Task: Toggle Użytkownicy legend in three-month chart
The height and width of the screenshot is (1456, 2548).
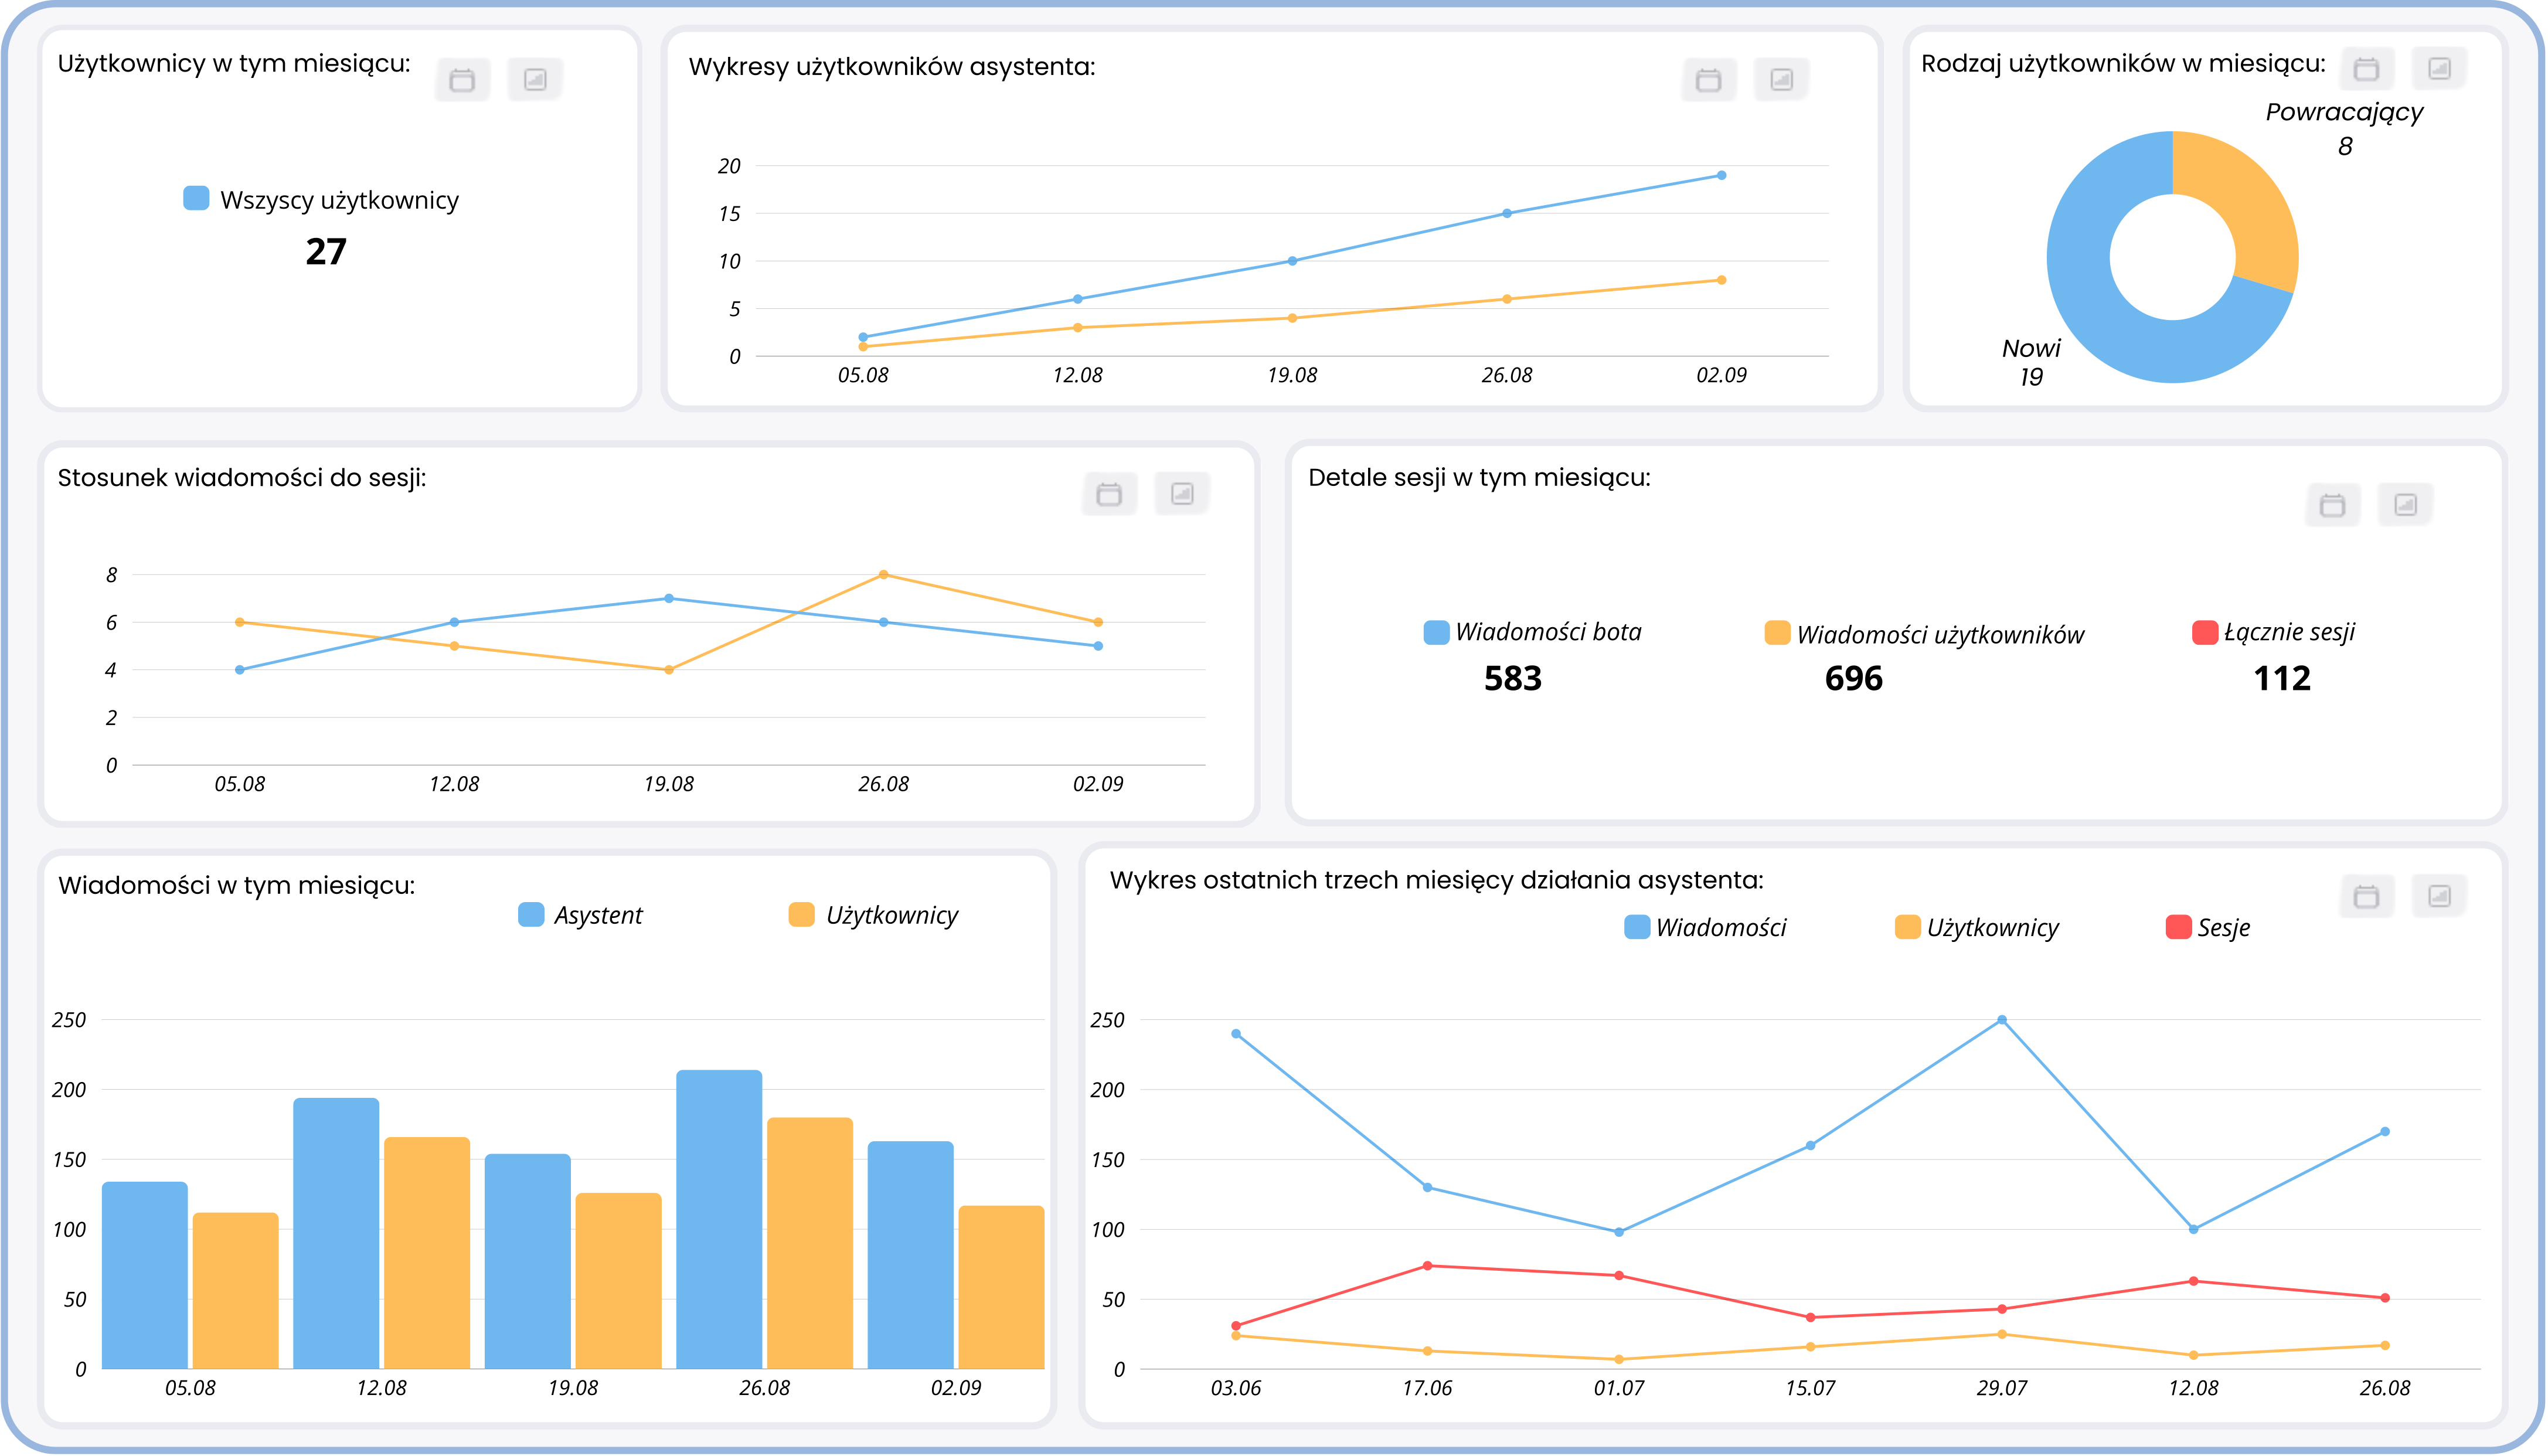Action: pos(1977,927)
